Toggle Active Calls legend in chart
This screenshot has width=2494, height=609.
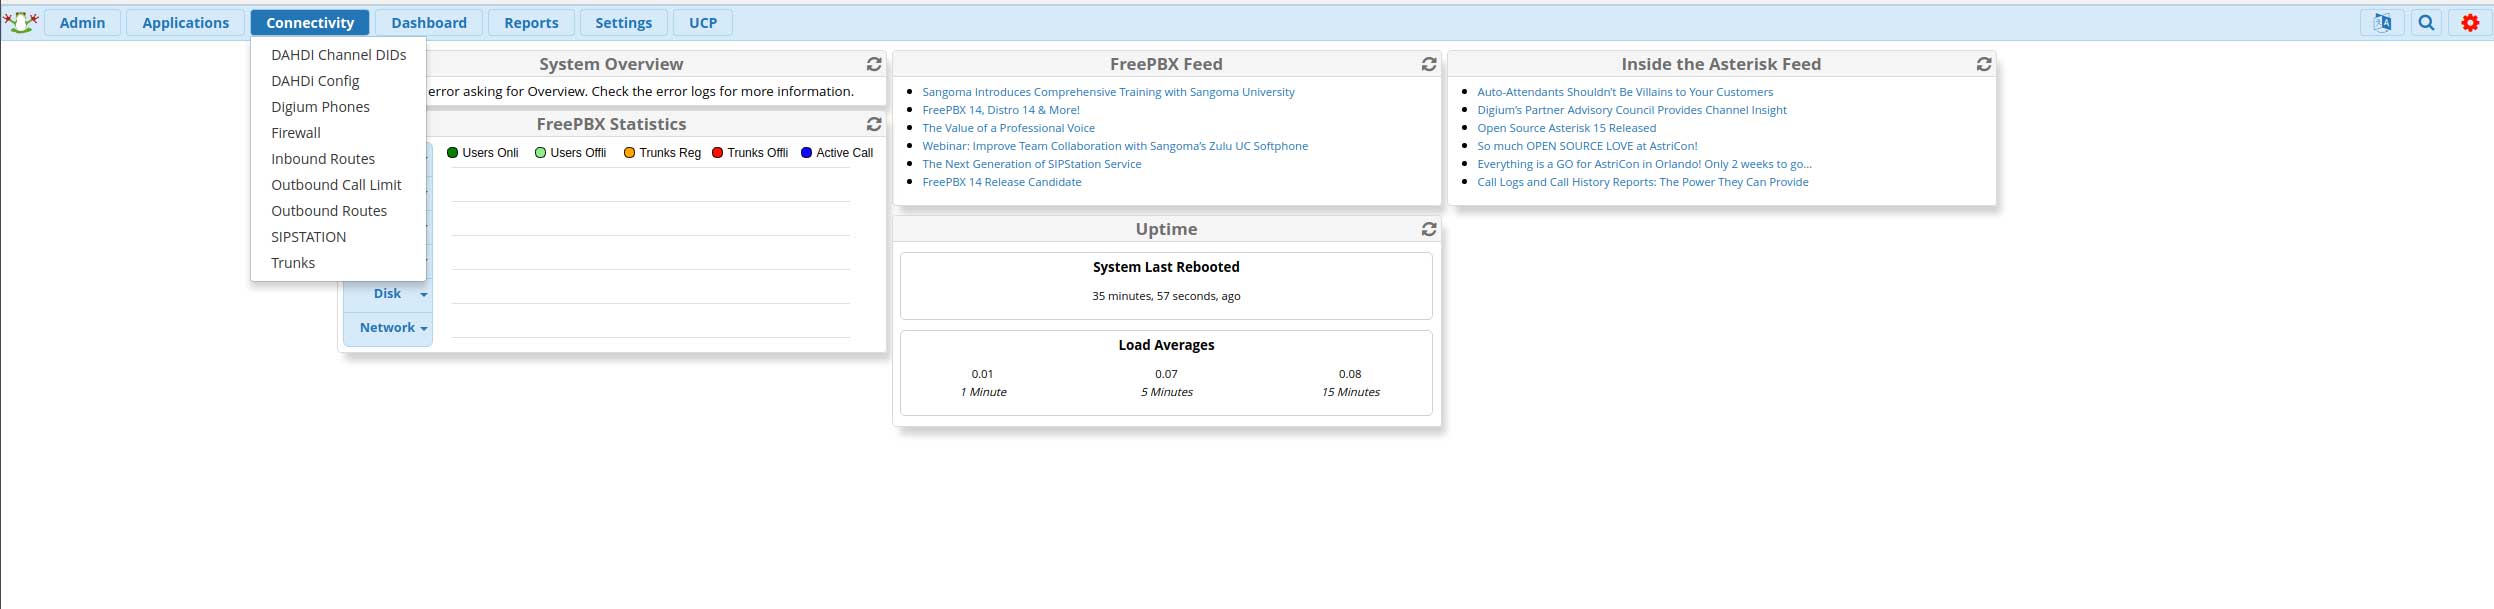tap(837, 153)
